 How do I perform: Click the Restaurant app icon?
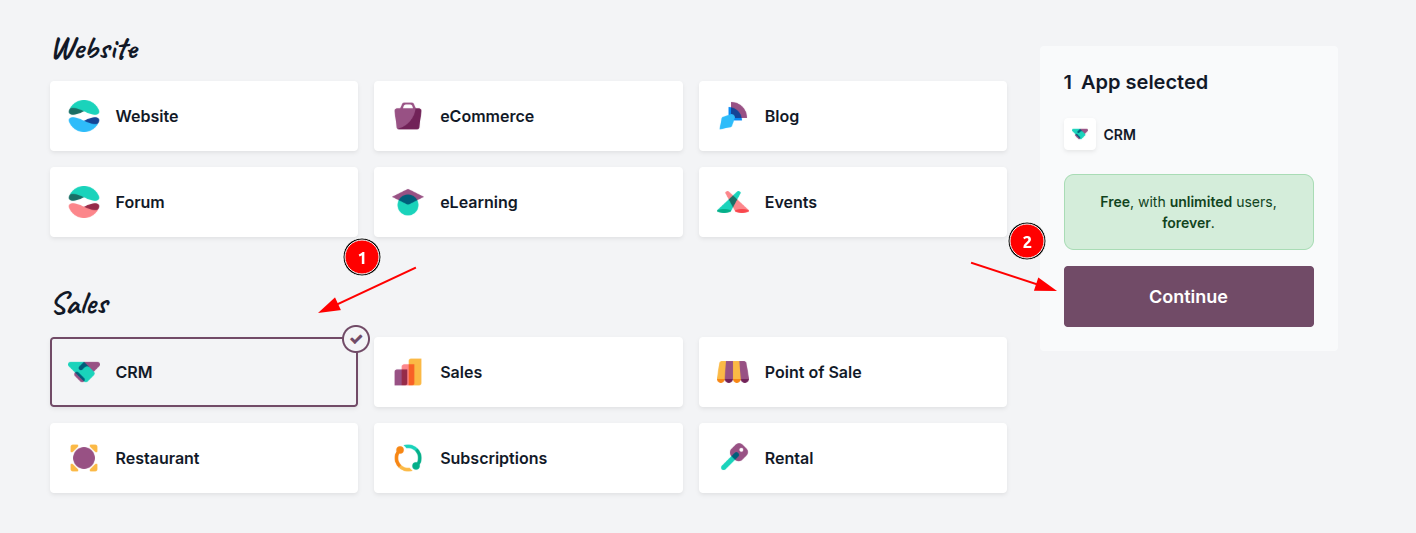pyautogui.click(x=84, y=458)
